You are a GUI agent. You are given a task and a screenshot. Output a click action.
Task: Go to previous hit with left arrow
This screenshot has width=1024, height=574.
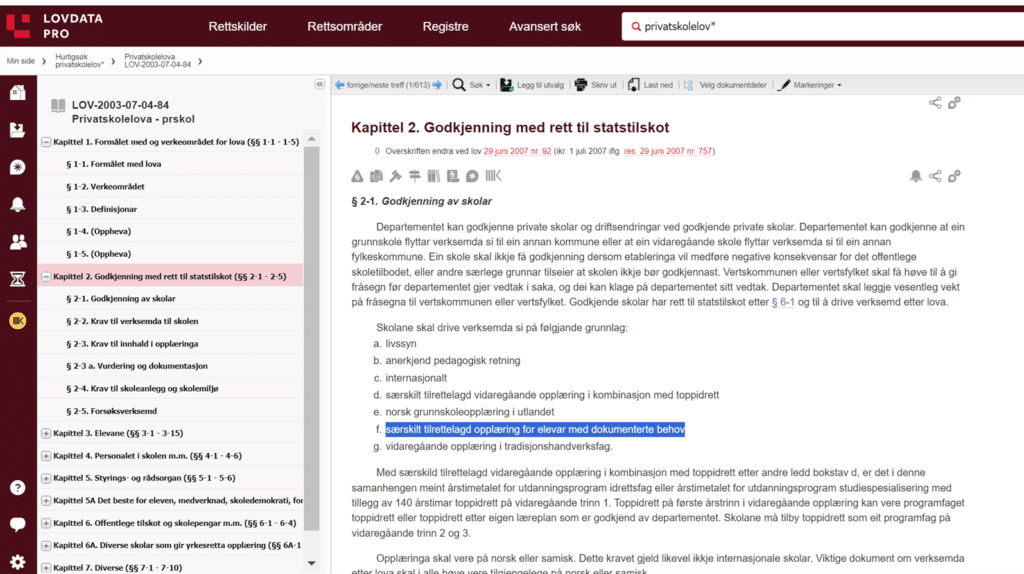coord(340,85)
